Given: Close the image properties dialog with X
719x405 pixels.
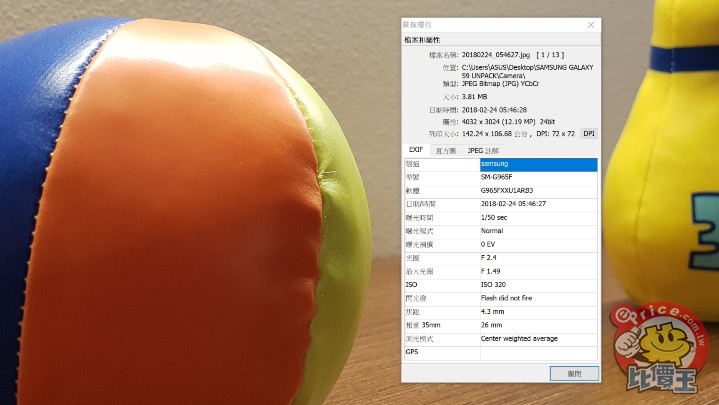Looking at the screenshot, I should pos(591,25).
